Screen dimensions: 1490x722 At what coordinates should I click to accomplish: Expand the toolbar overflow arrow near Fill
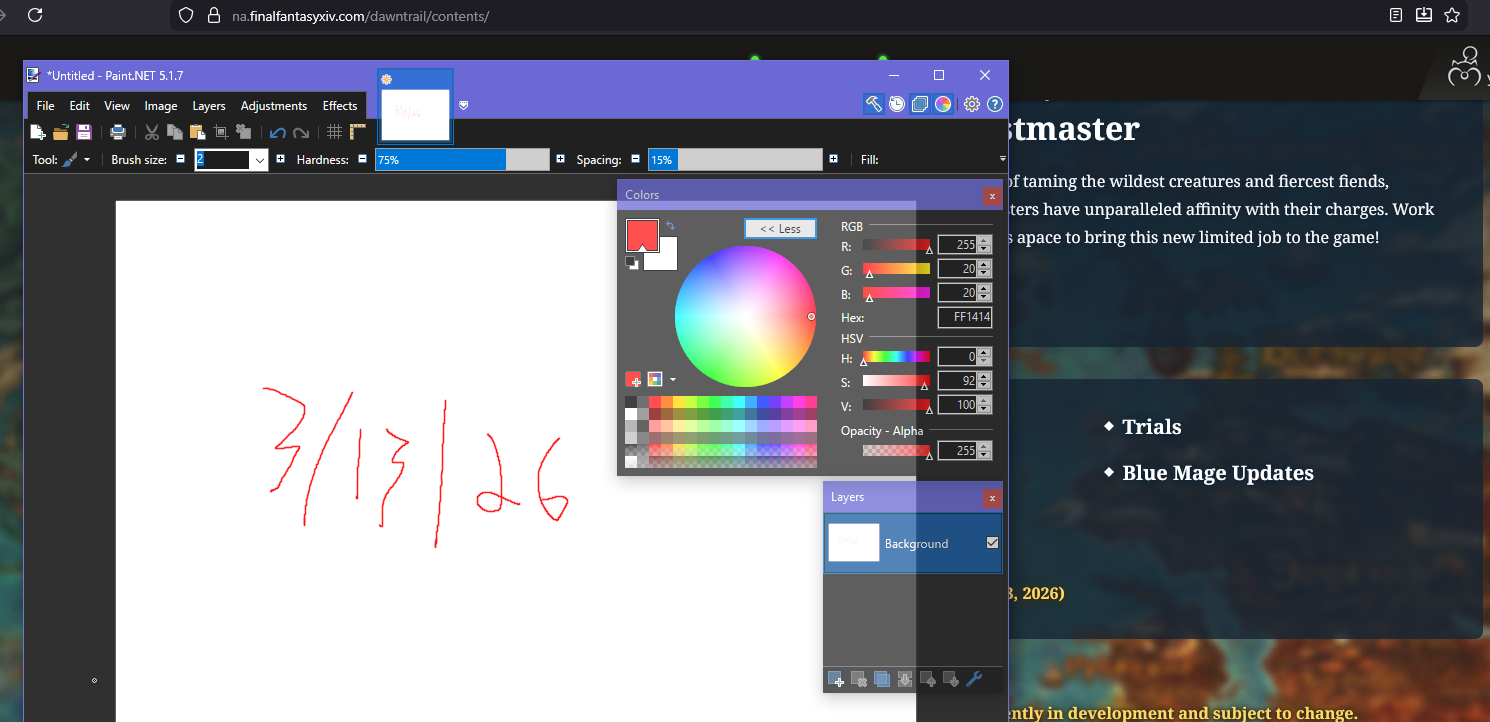click(x=1002, y=159)
